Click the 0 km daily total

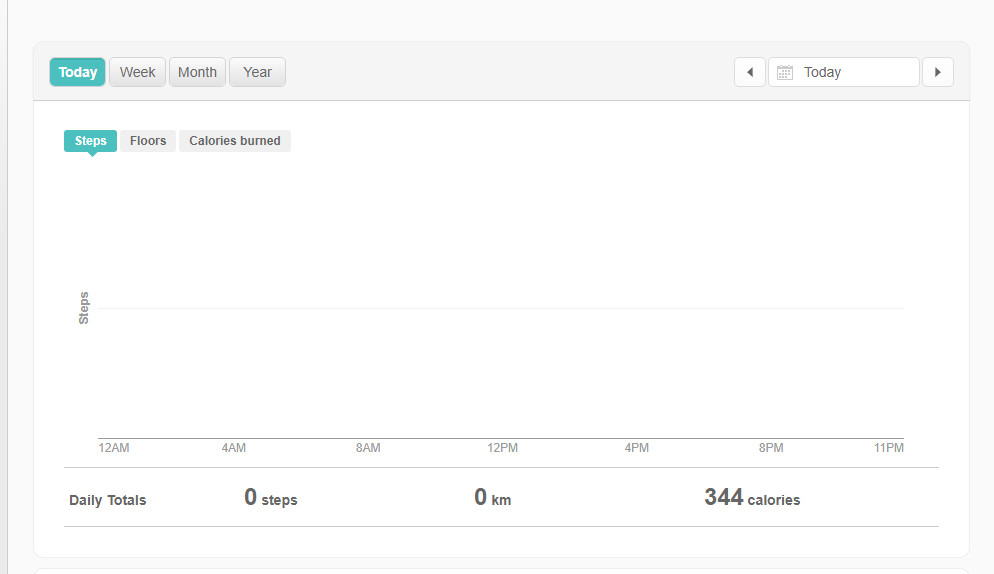tap(492, 498)
